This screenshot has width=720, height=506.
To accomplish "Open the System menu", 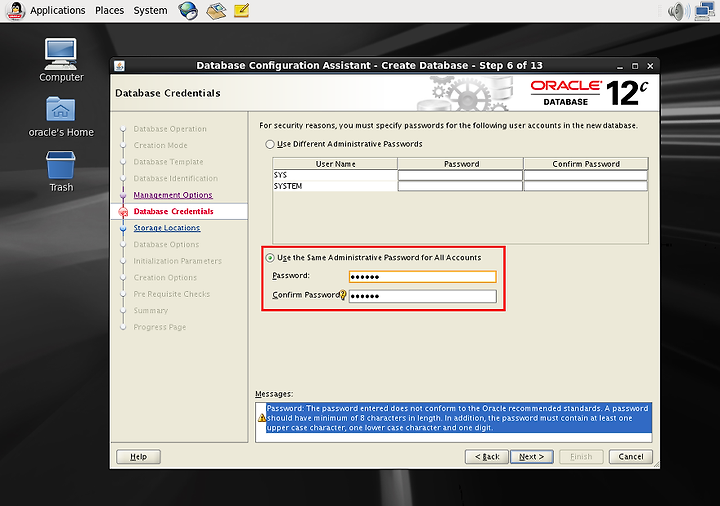I will tap(150, 10).
